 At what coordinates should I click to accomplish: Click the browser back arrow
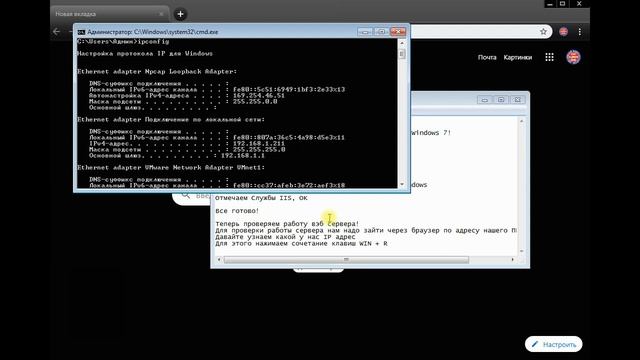click(x=56, y=31)
